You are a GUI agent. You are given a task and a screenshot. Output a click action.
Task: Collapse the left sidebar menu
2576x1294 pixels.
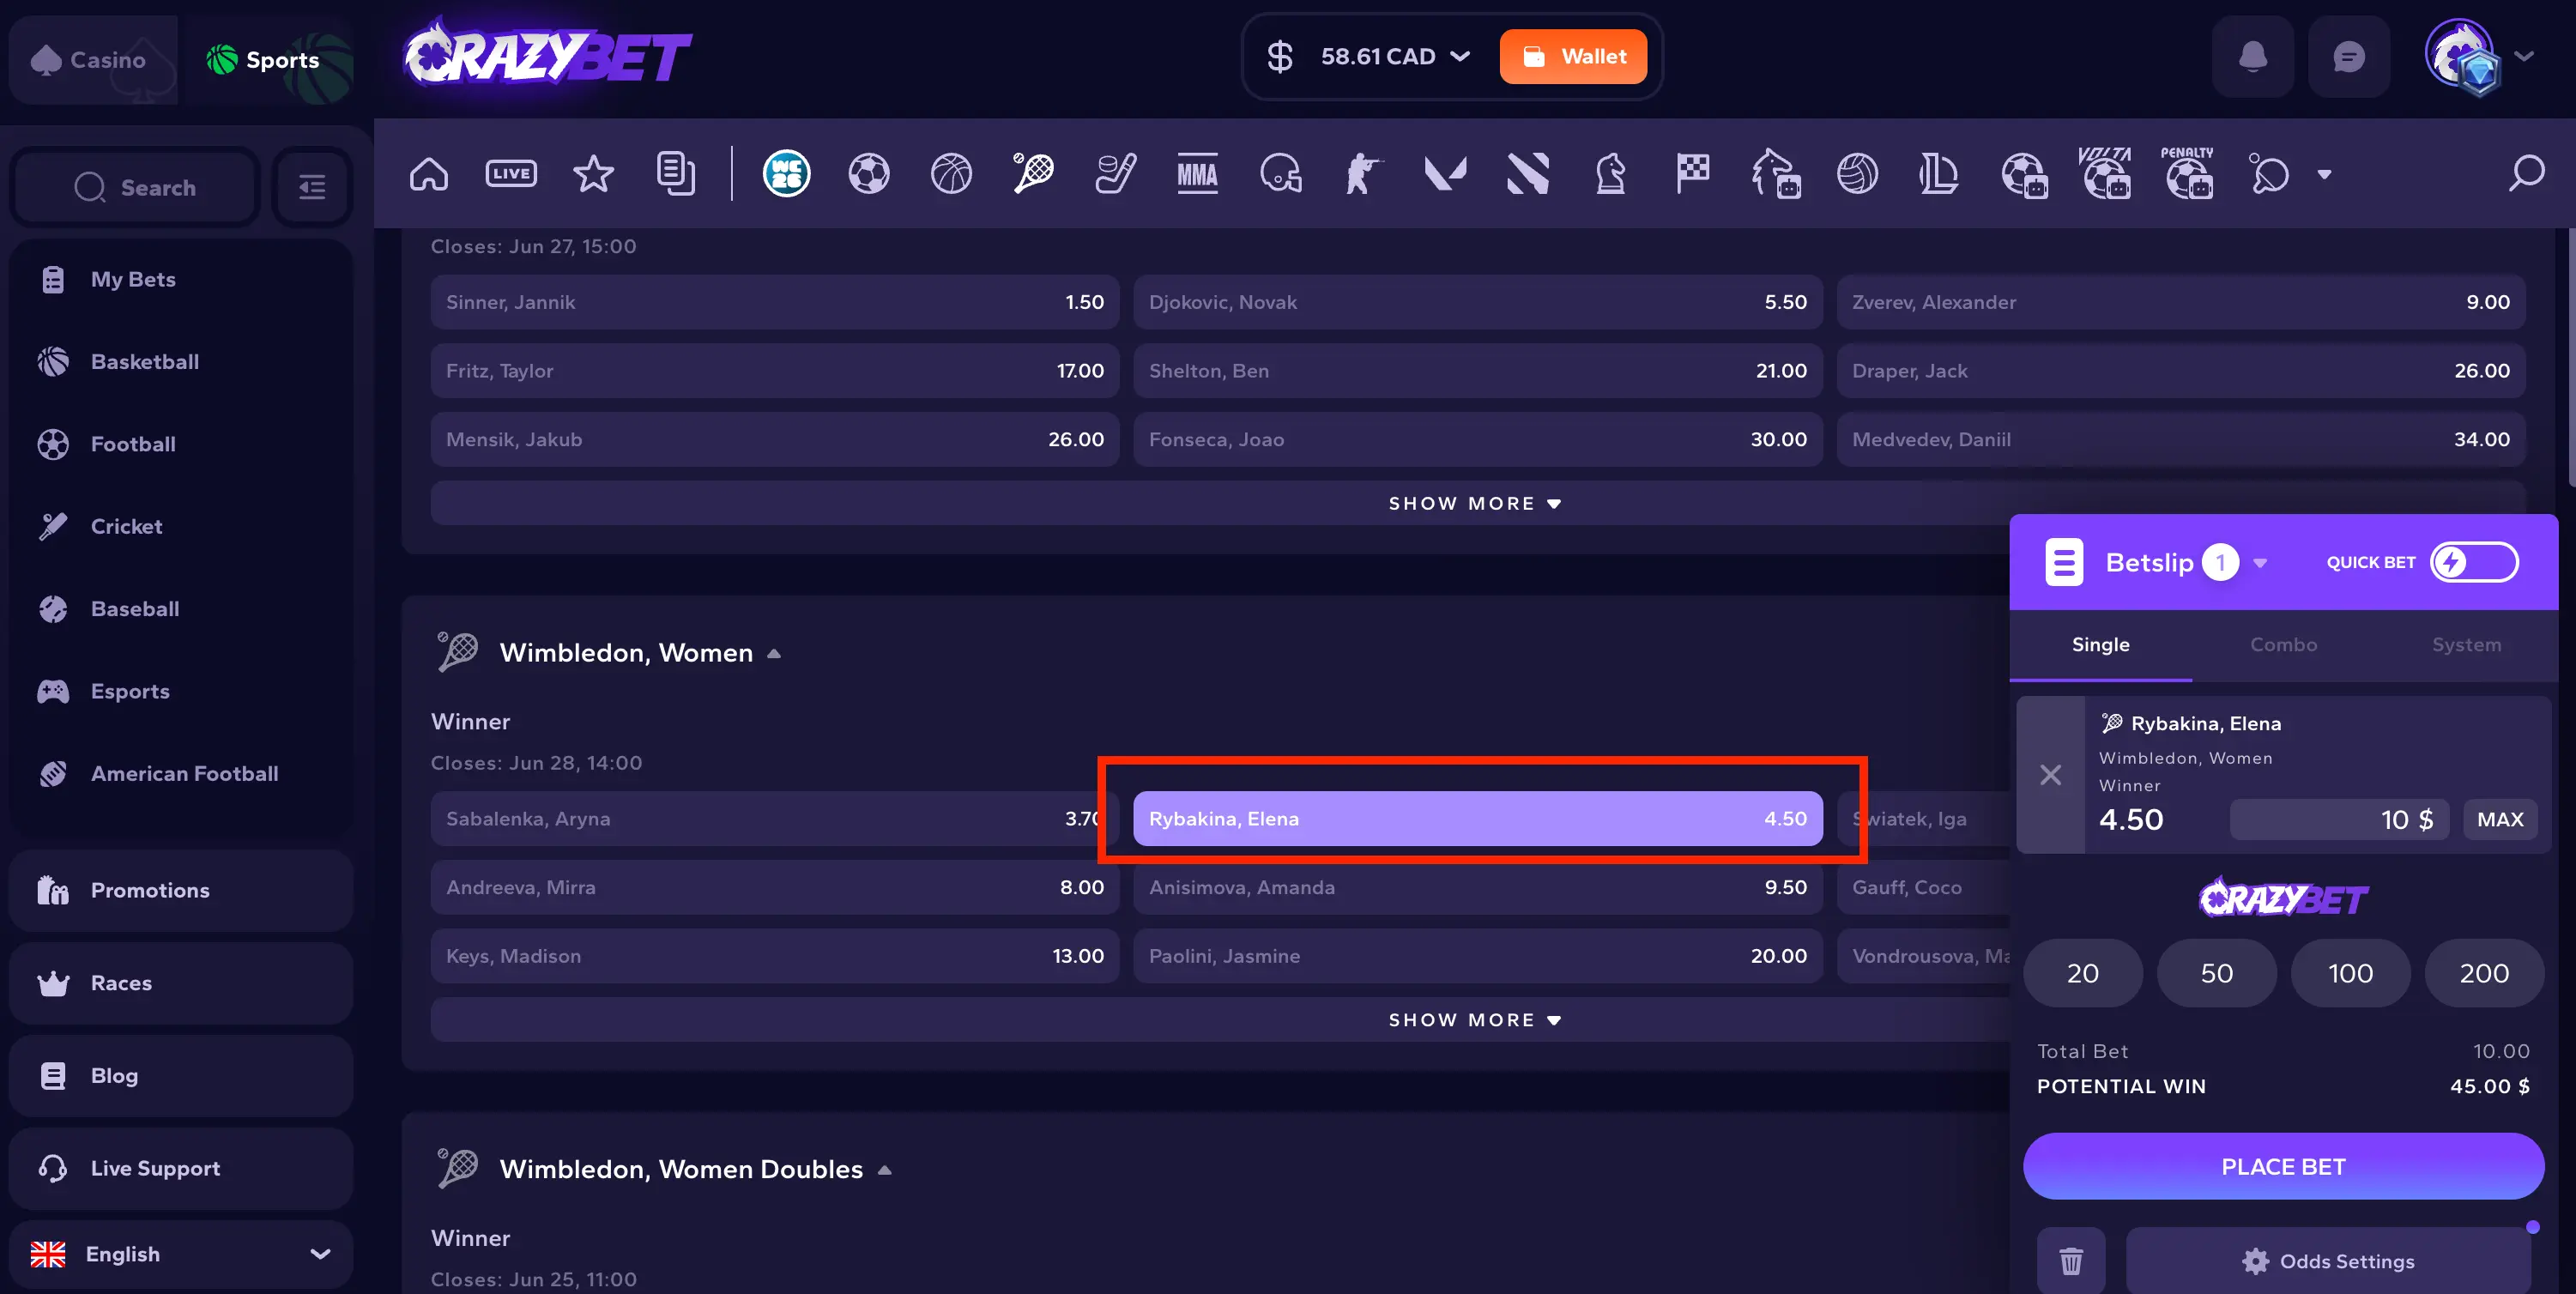[312, 187]
